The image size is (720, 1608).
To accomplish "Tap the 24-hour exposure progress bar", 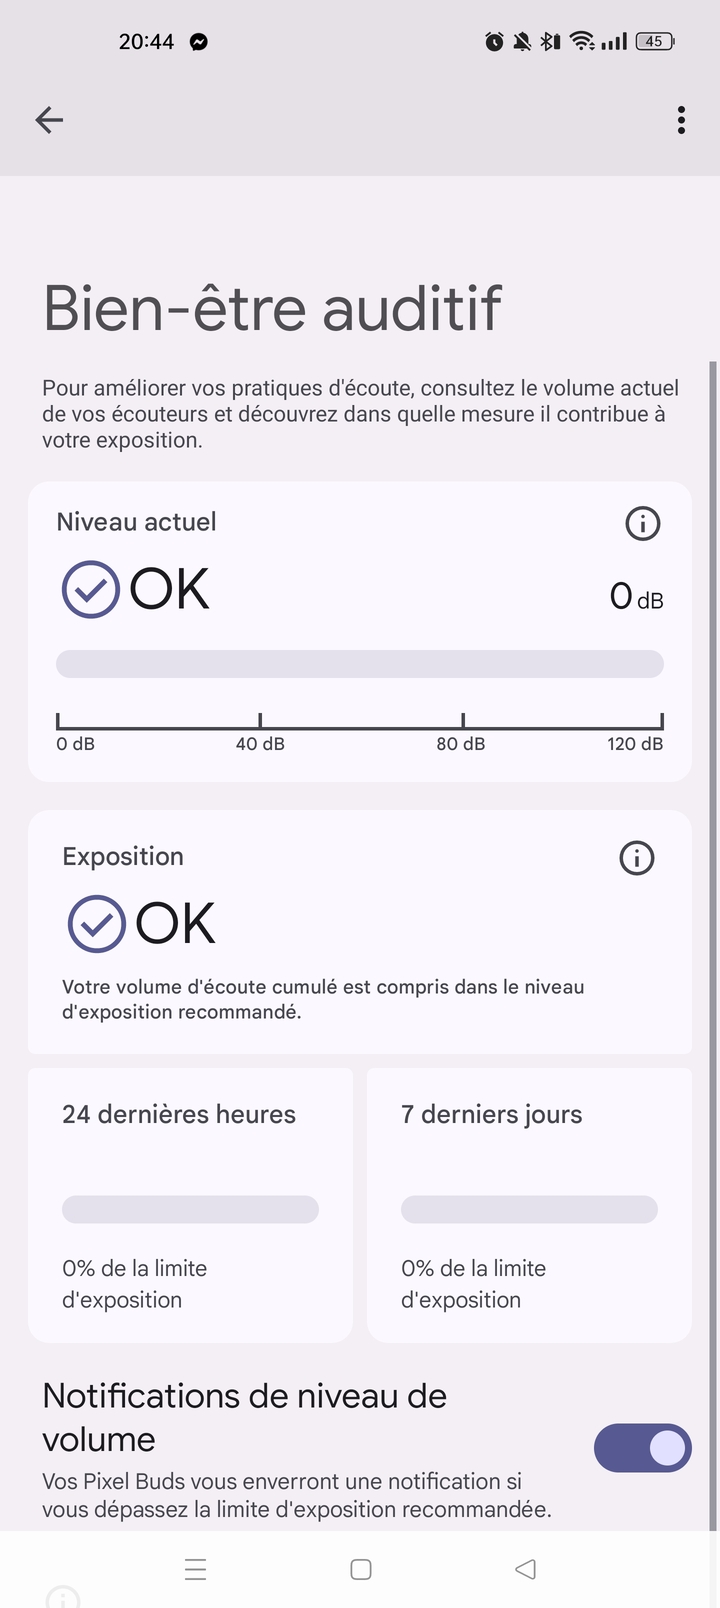I will [x=190, y=1209].
